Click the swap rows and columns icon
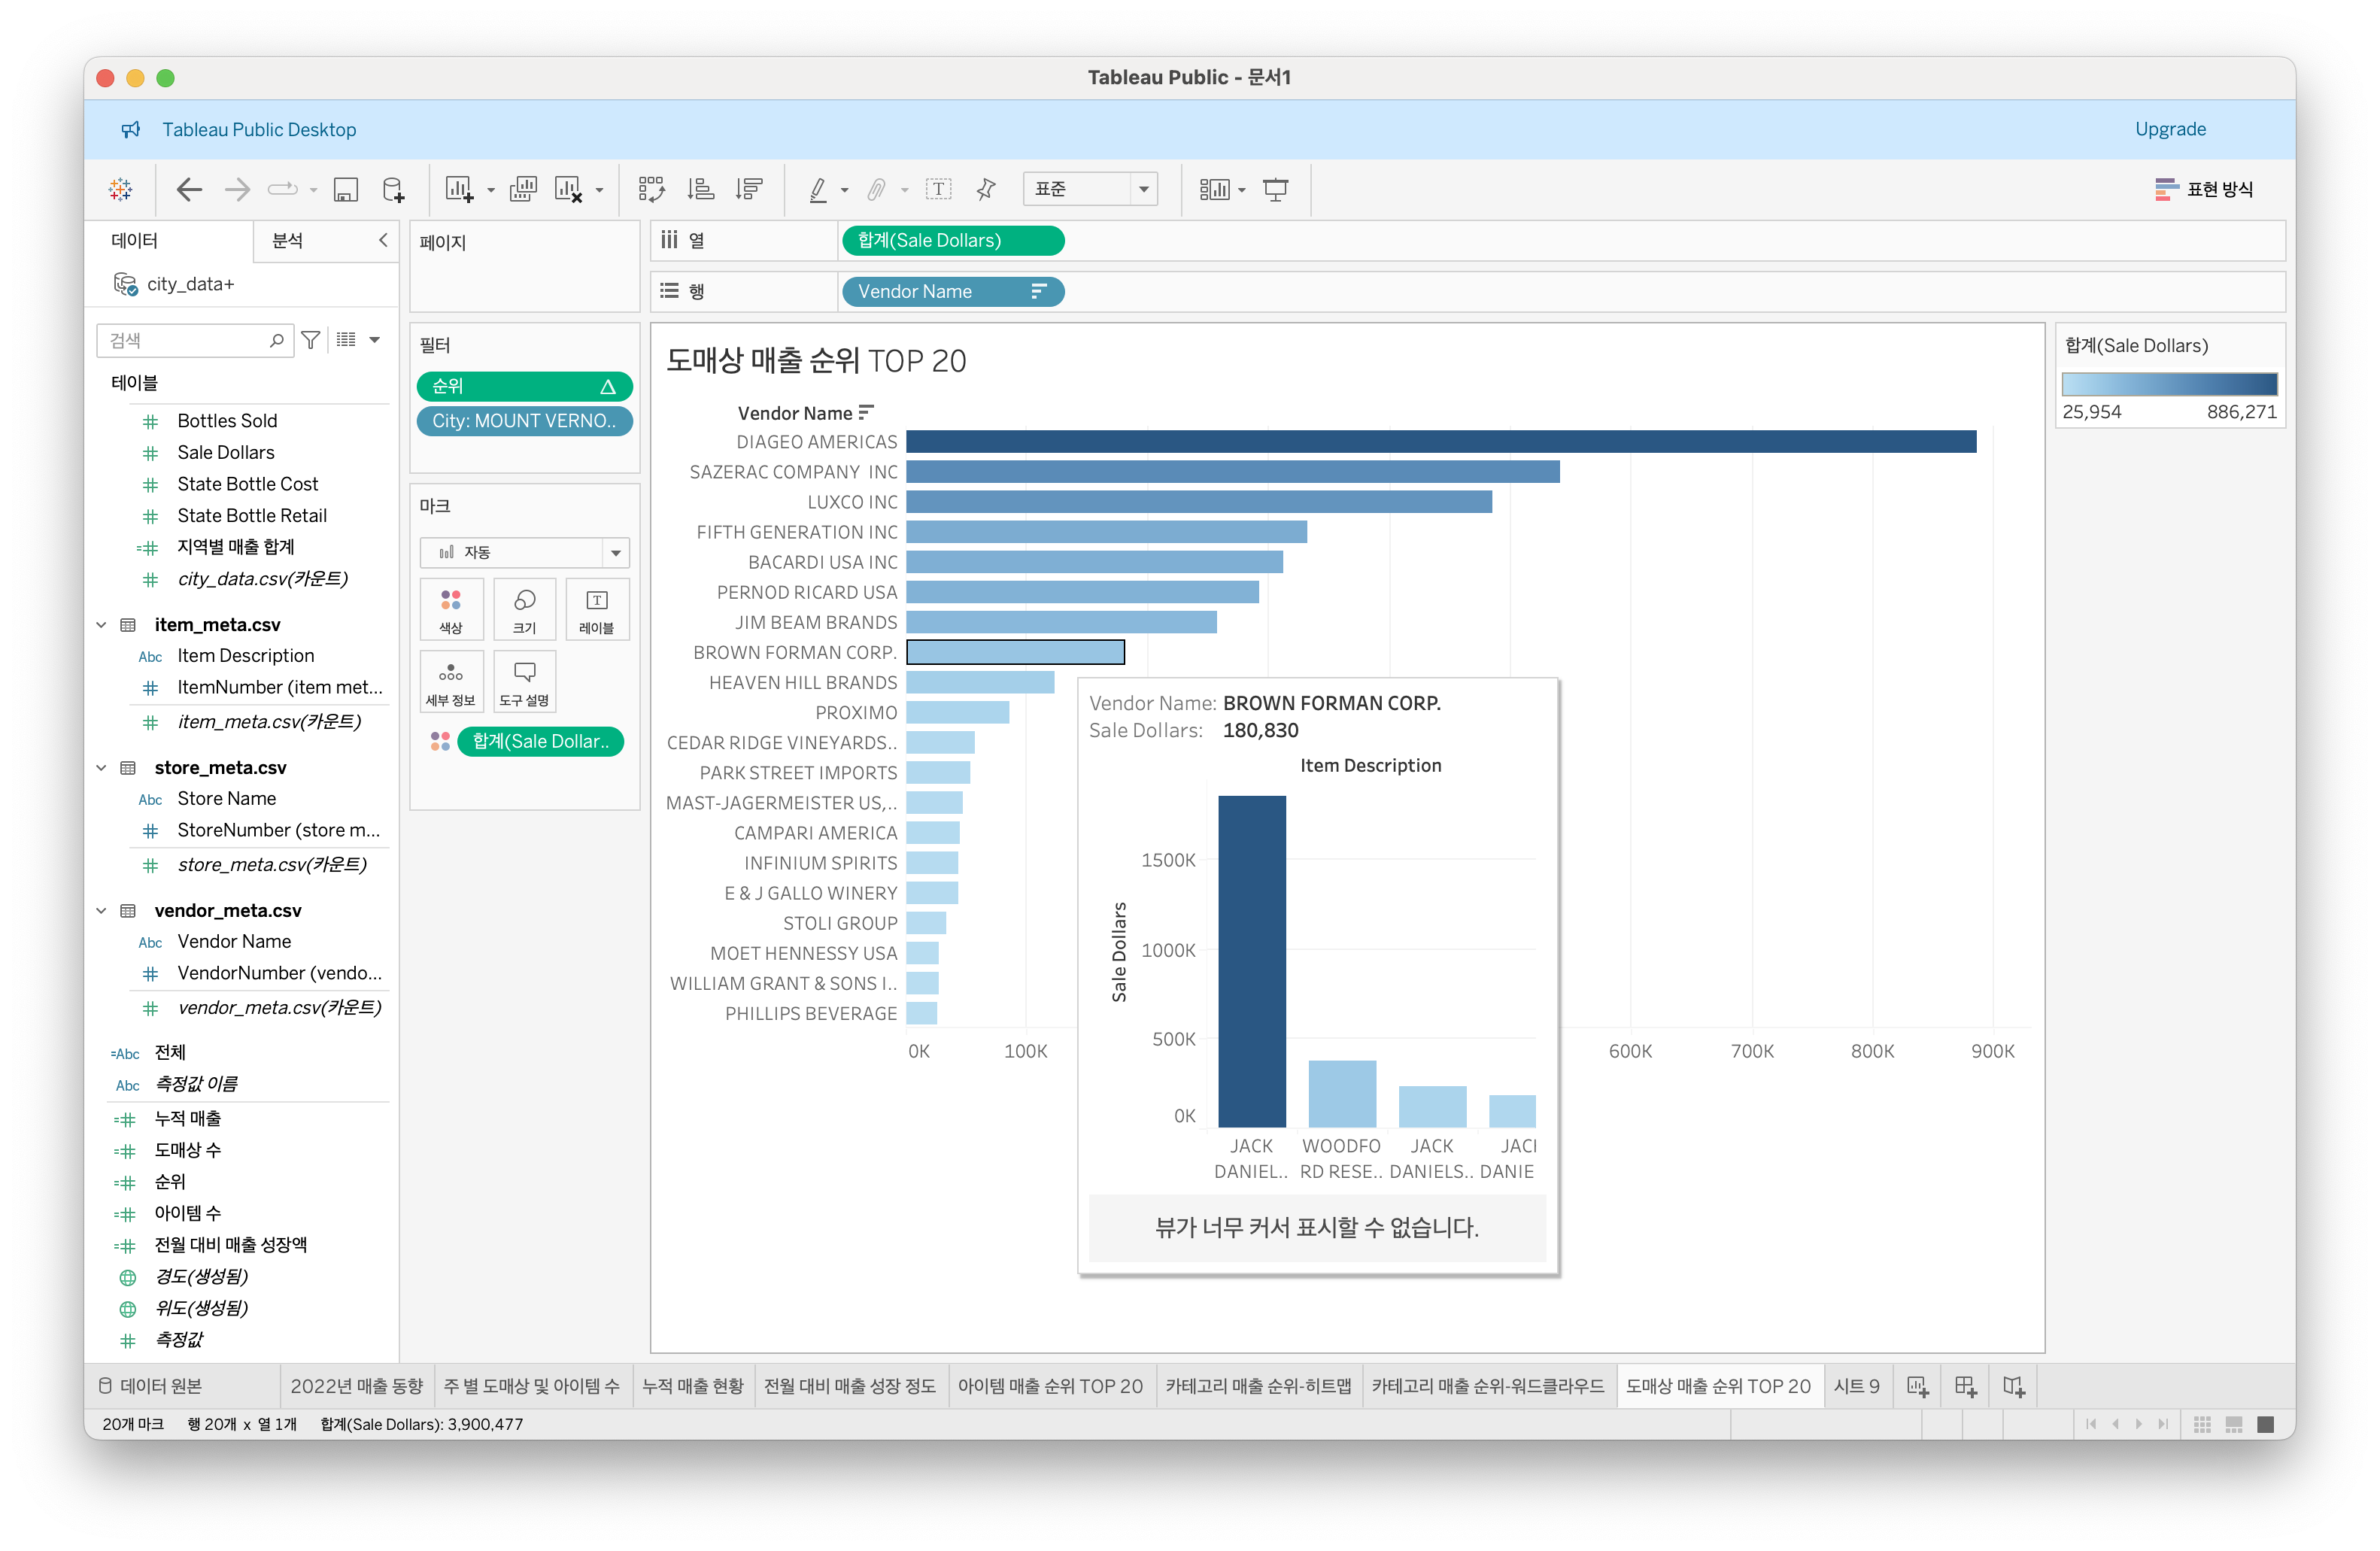Viewport: 2380px width, 1551px height. coord(651,189)
